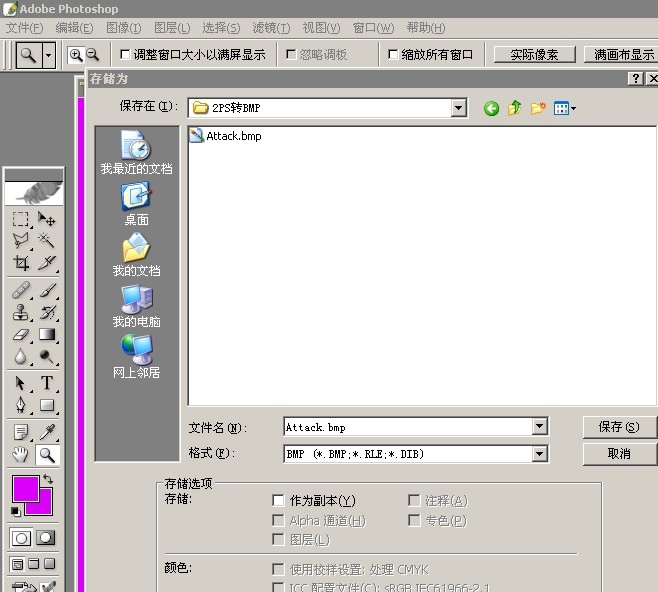Open the 图层 menu
Screen dimensions: 658x592
172,28
